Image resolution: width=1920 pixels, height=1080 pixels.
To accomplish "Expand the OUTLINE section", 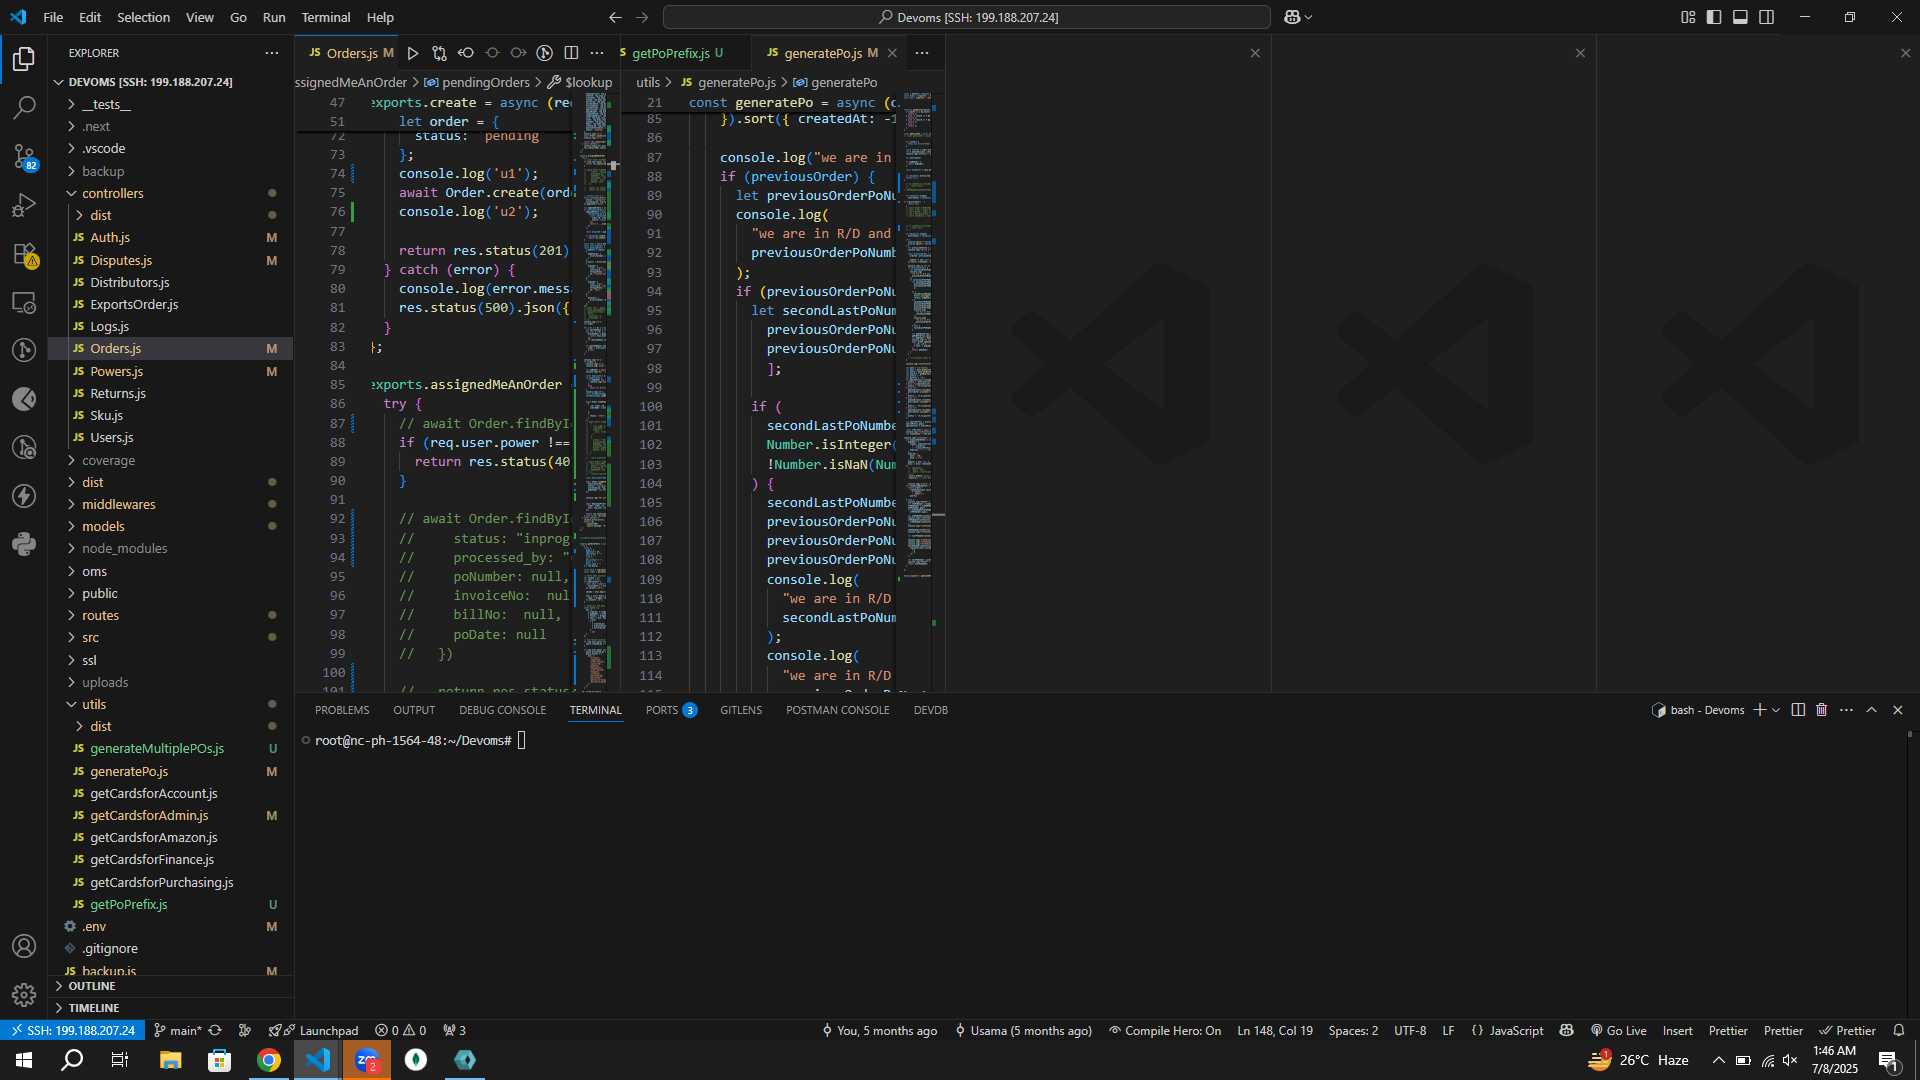I will [170, 986].
